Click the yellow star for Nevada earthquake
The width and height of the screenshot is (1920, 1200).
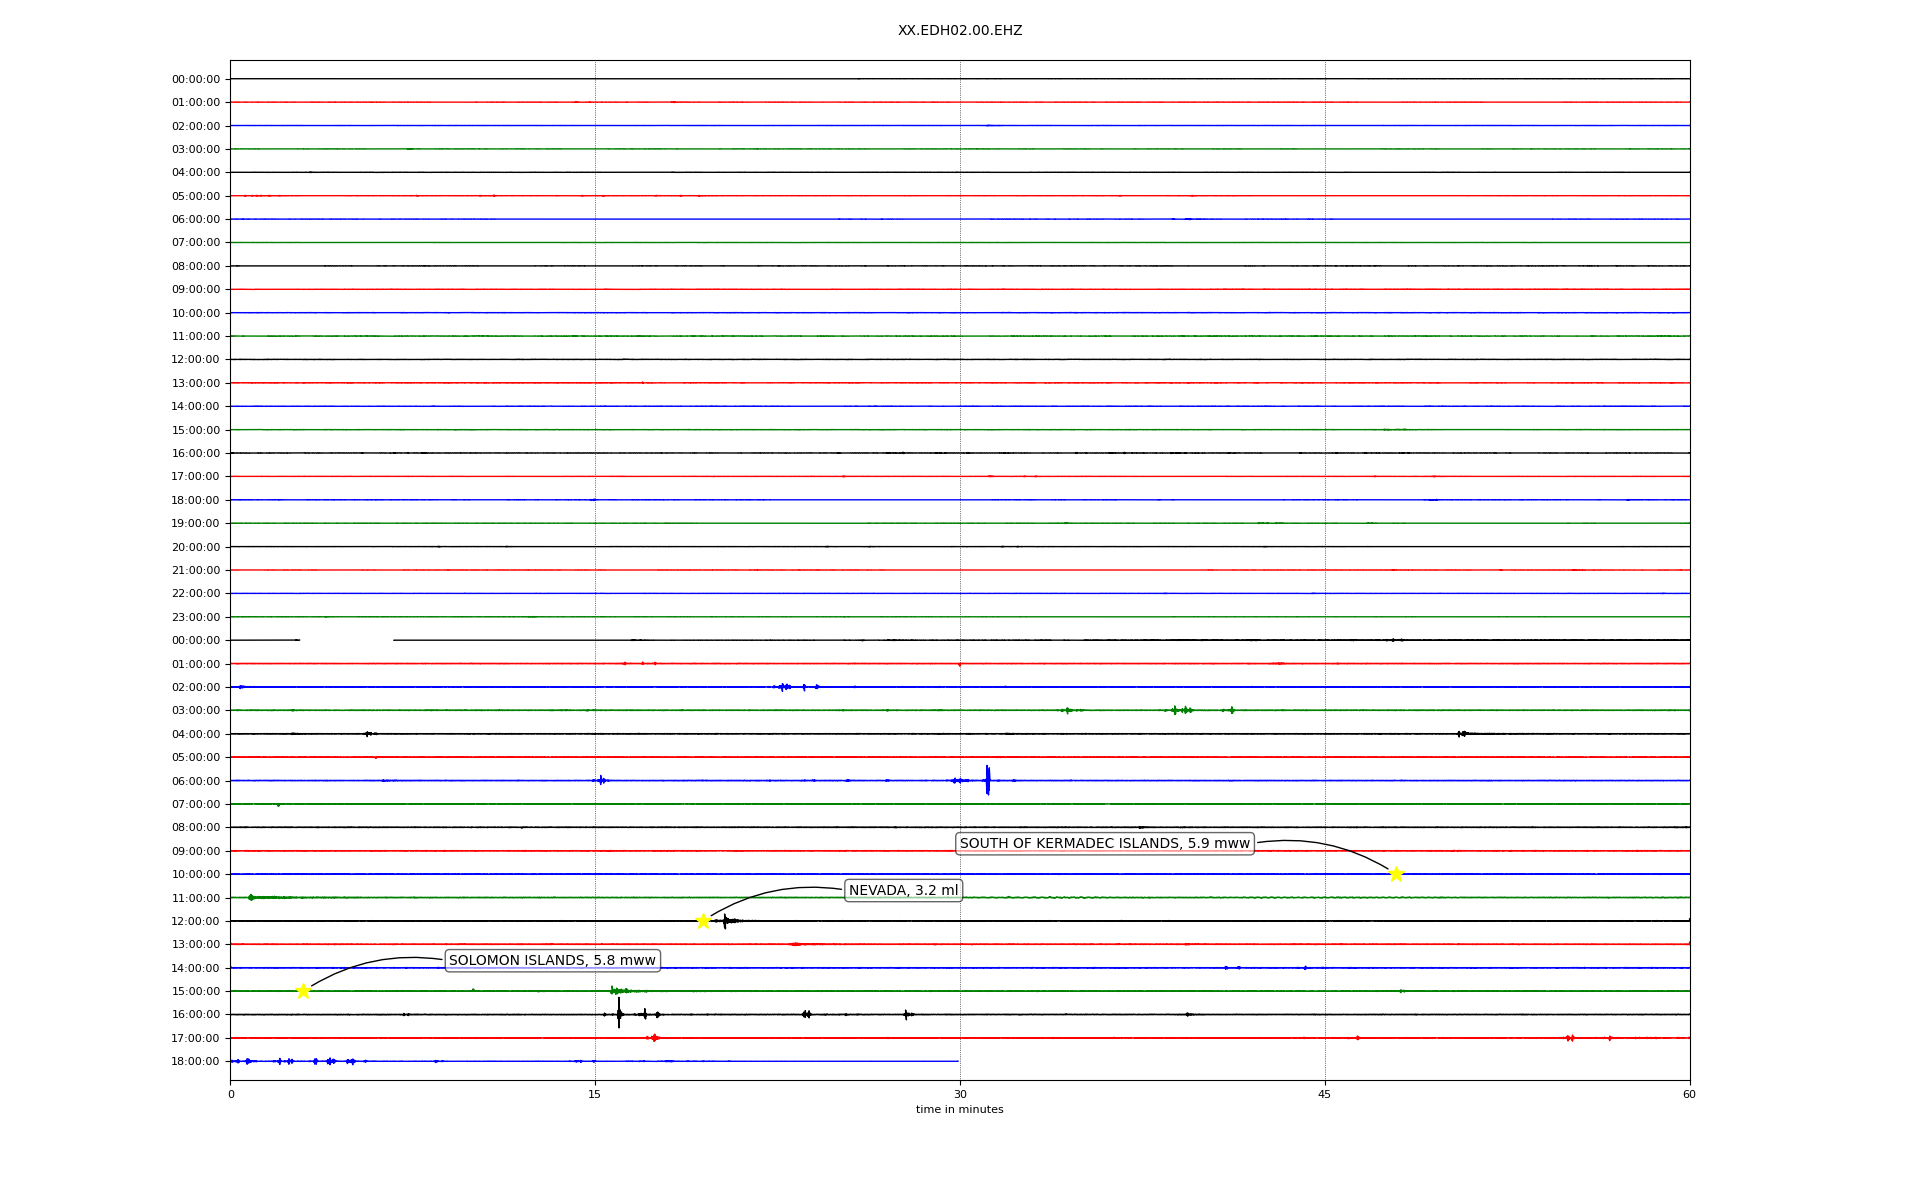703,921
